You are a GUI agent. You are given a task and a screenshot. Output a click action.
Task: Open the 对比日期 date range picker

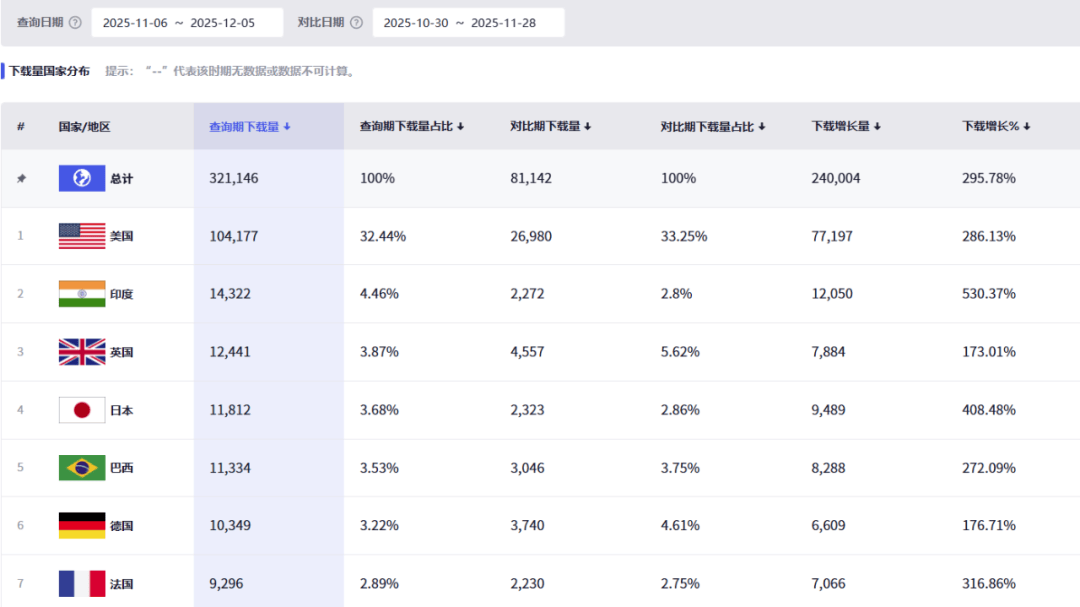(468, 23)
